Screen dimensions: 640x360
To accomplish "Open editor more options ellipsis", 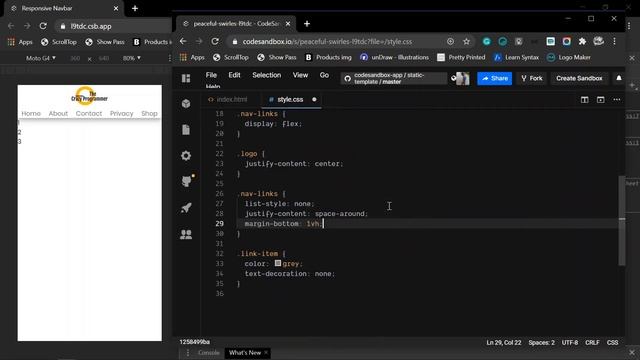I will (x=616, y=100).
